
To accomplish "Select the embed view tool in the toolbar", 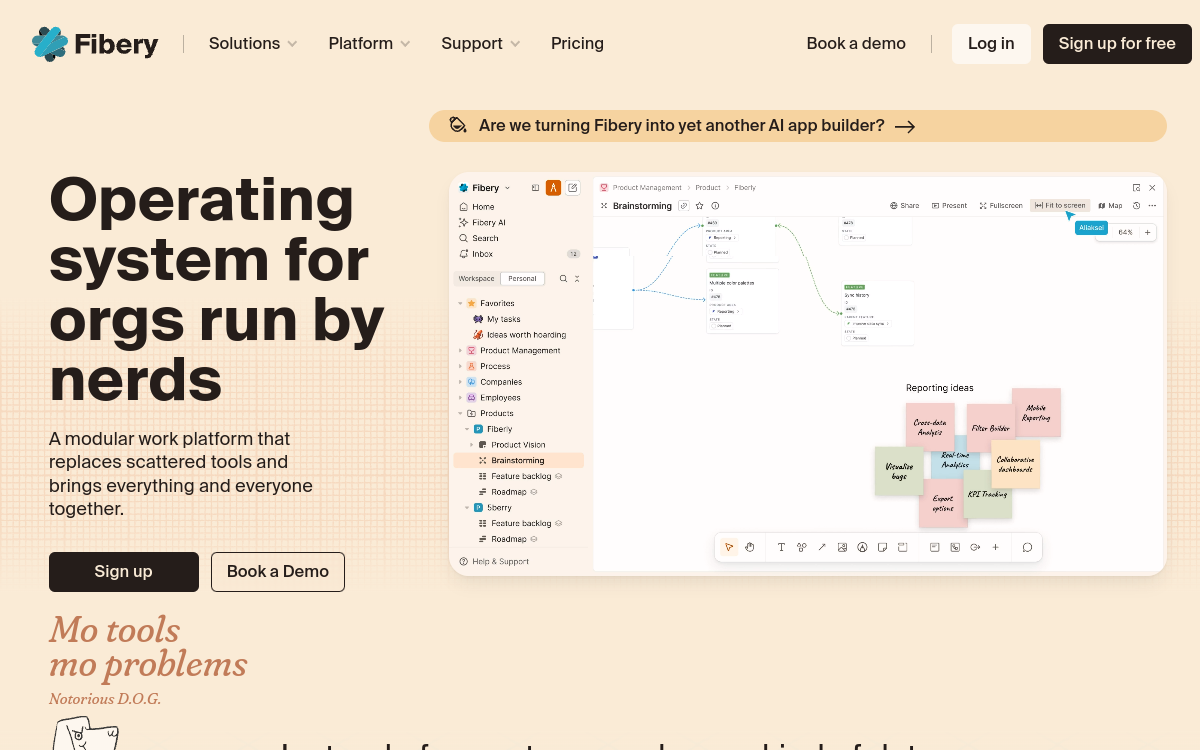I will pyautogui.click(x=955, y=547).
